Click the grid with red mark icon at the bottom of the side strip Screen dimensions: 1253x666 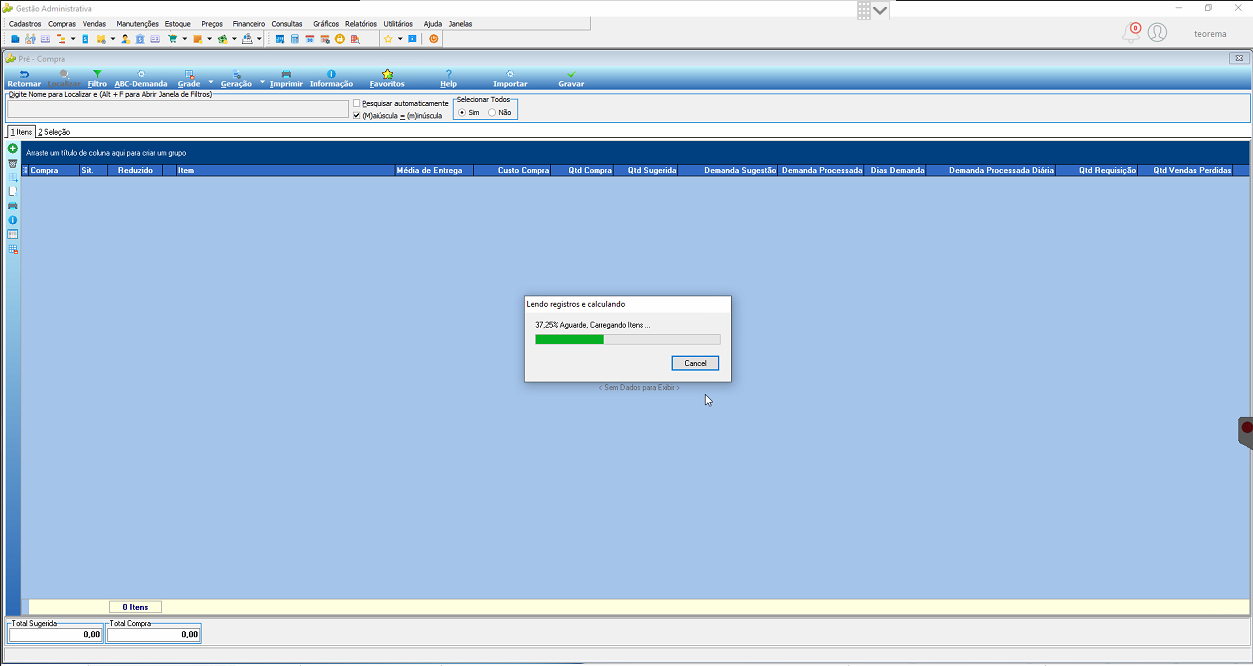(13, 249)
